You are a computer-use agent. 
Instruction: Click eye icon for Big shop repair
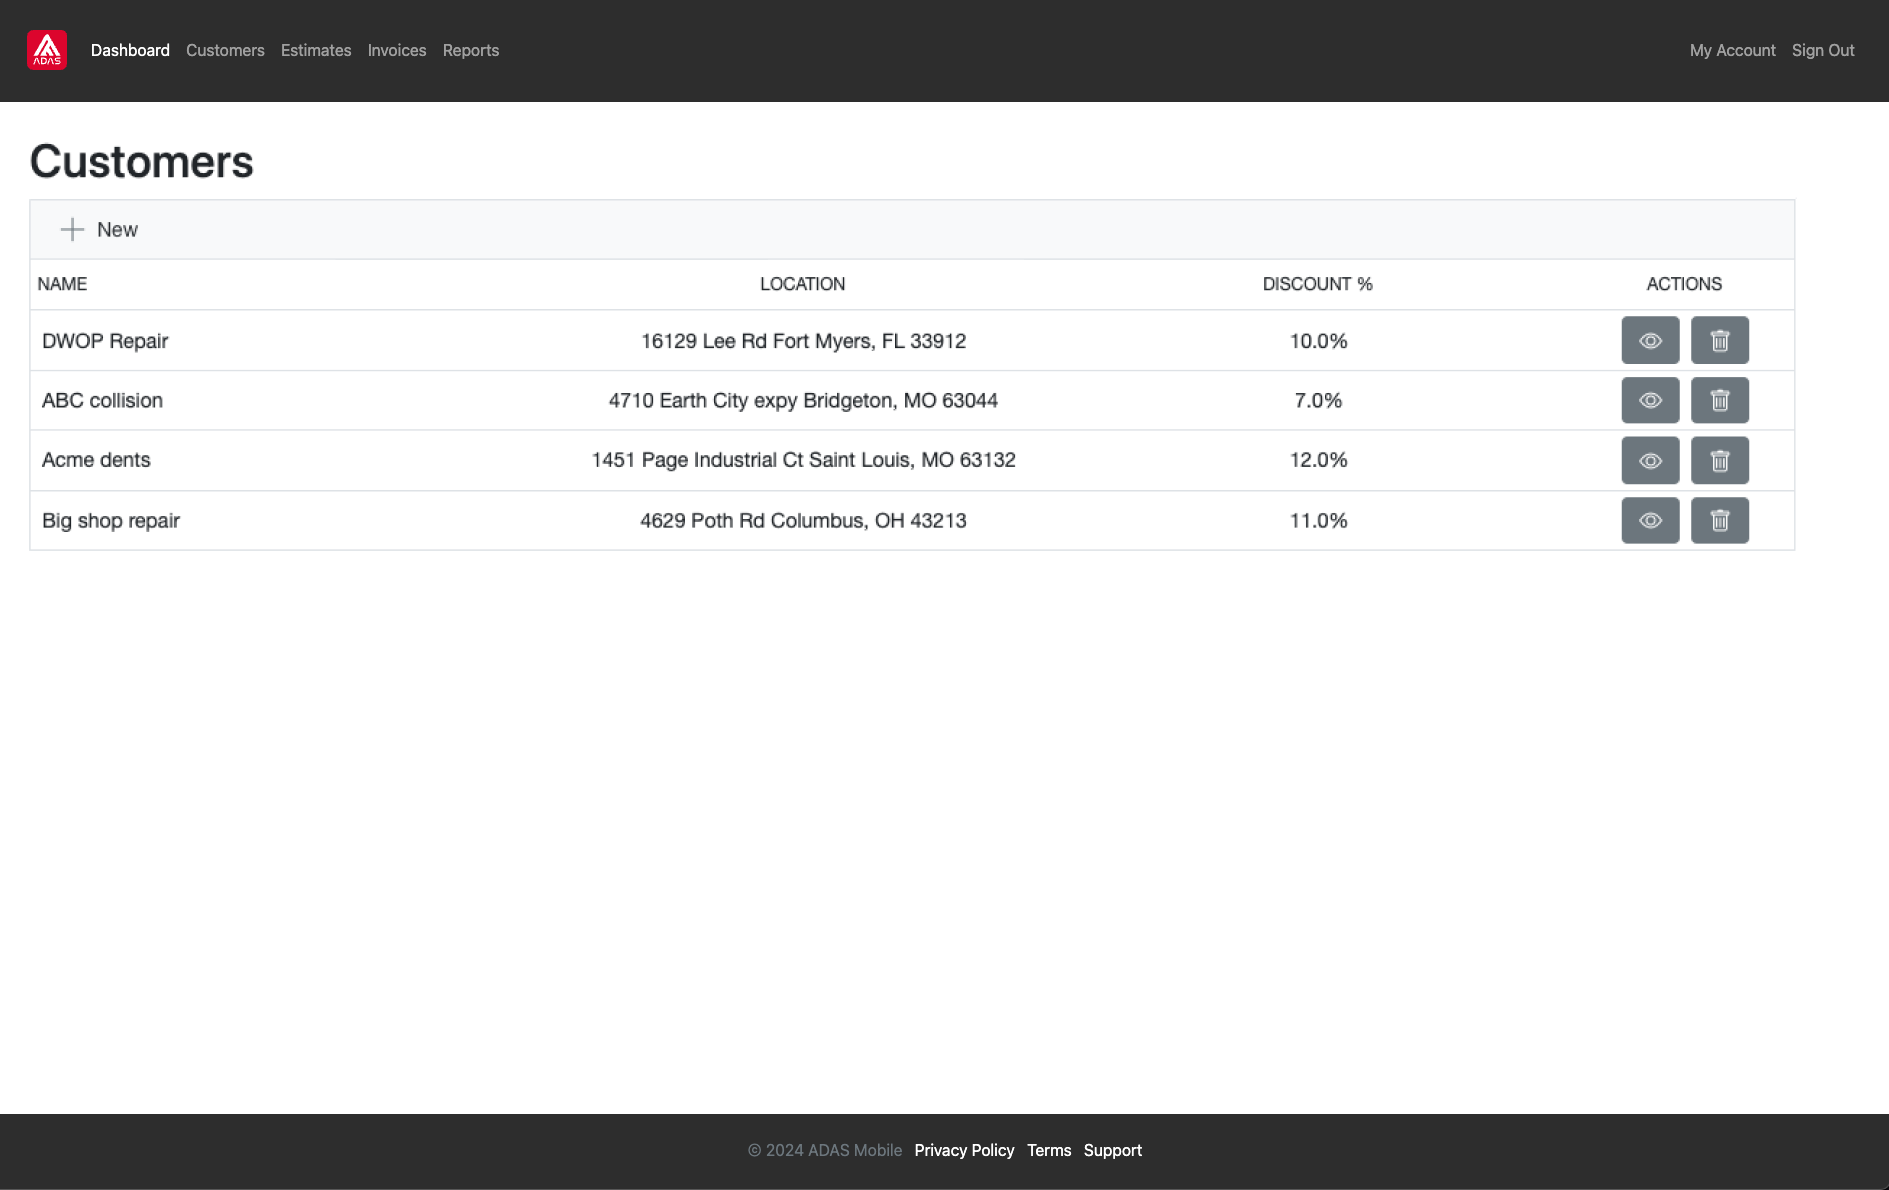(1650, 521)
